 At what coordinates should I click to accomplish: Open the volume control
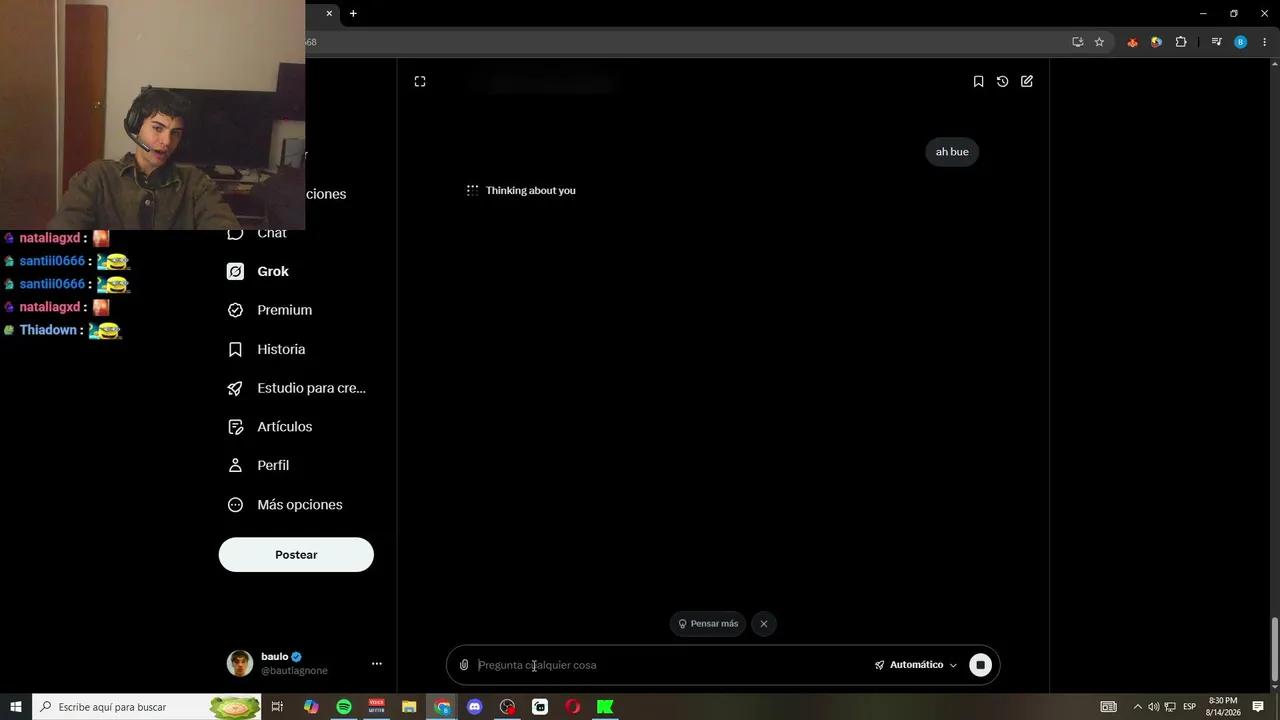tap(1153, 707)
